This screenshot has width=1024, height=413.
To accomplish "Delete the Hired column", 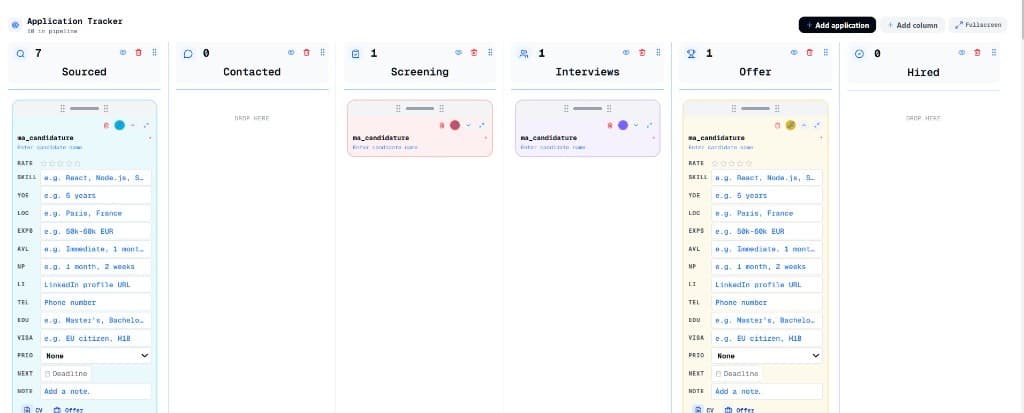I will point(978,52).
